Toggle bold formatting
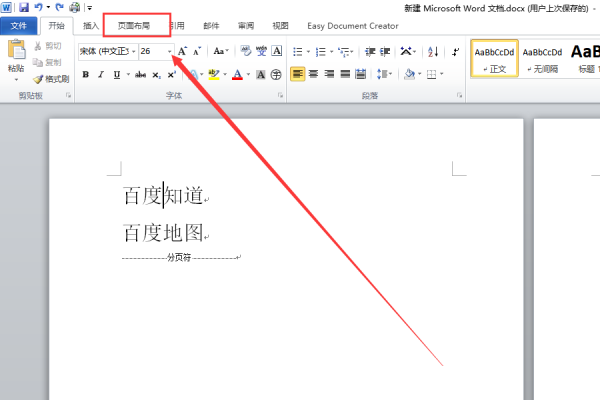 coord(86,74)
